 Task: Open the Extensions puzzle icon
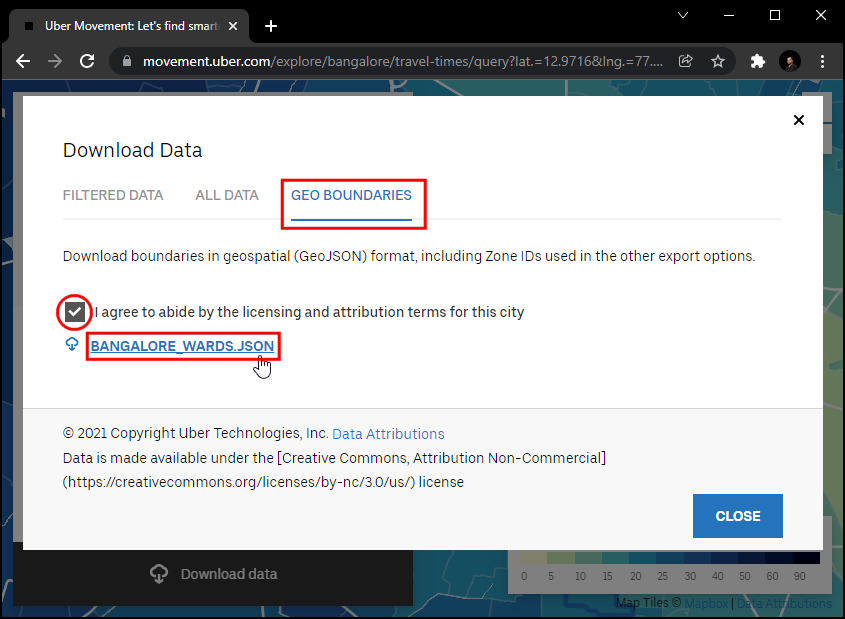tap(757, 61)
